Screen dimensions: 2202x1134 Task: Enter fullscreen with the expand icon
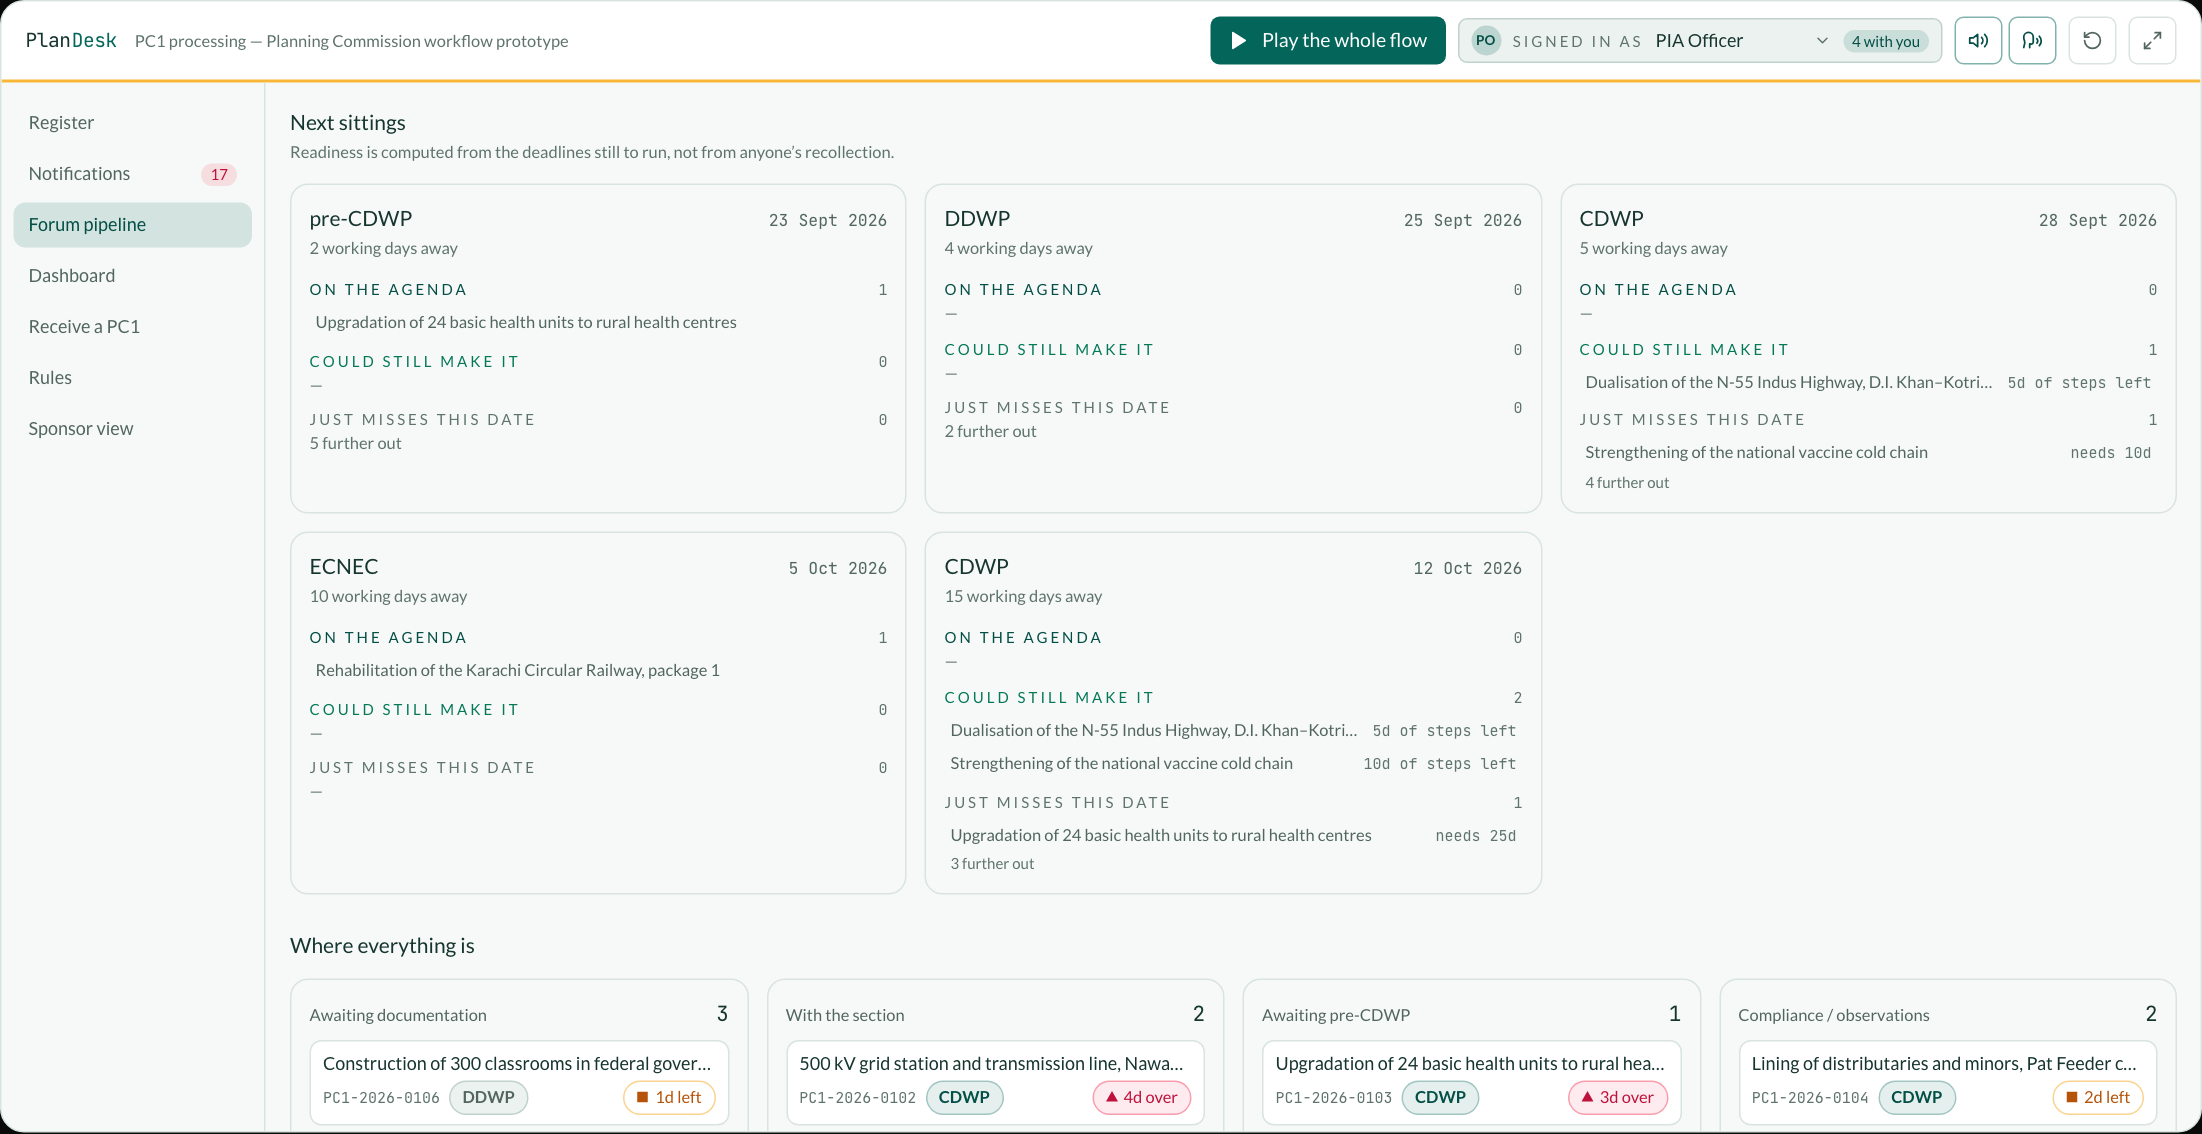[x=2152, y=41]
